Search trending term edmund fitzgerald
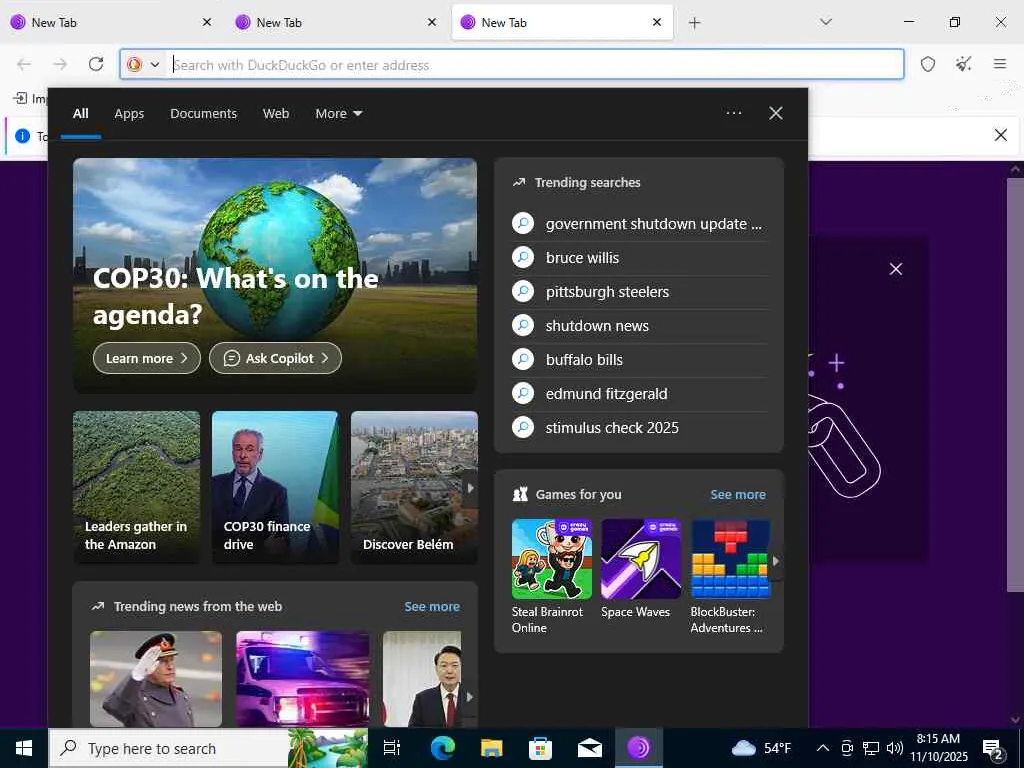This screenshot has height=768, width=1024. click(640, 394)
